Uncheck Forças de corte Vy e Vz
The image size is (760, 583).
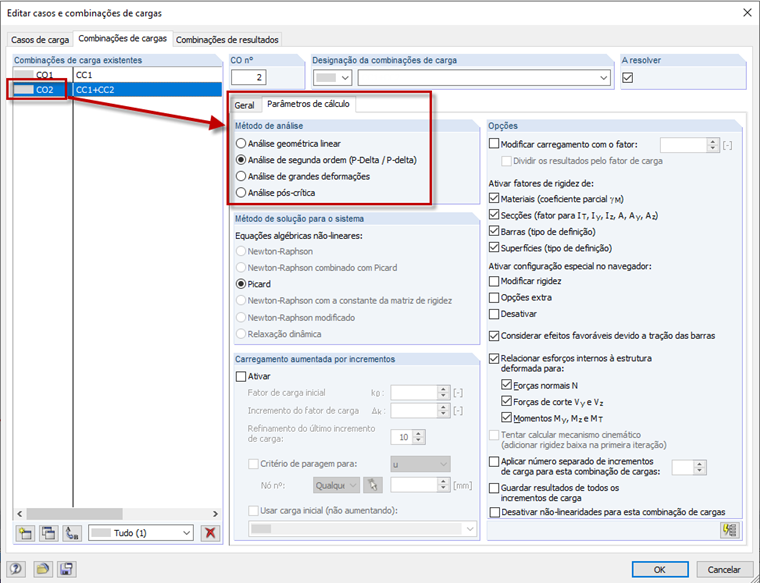click(507, 401)
